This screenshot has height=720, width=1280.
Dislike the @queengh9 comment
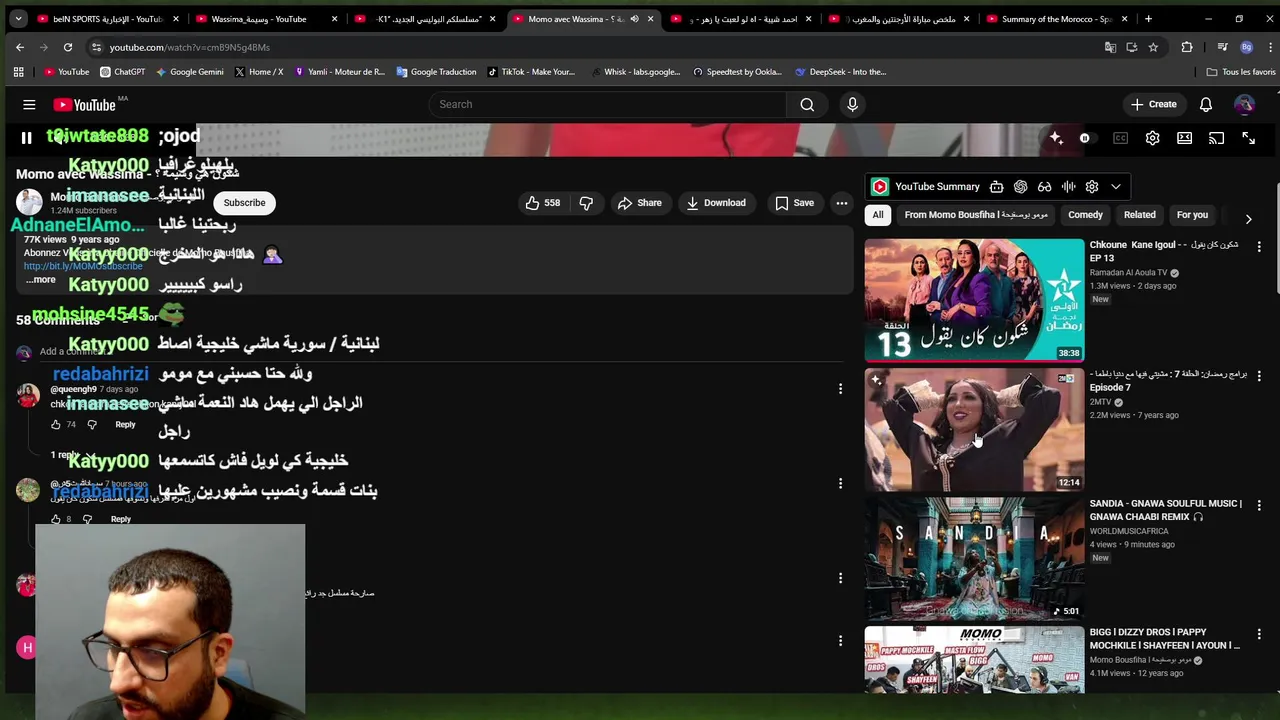pyautogui.click(x=92, y=425)
